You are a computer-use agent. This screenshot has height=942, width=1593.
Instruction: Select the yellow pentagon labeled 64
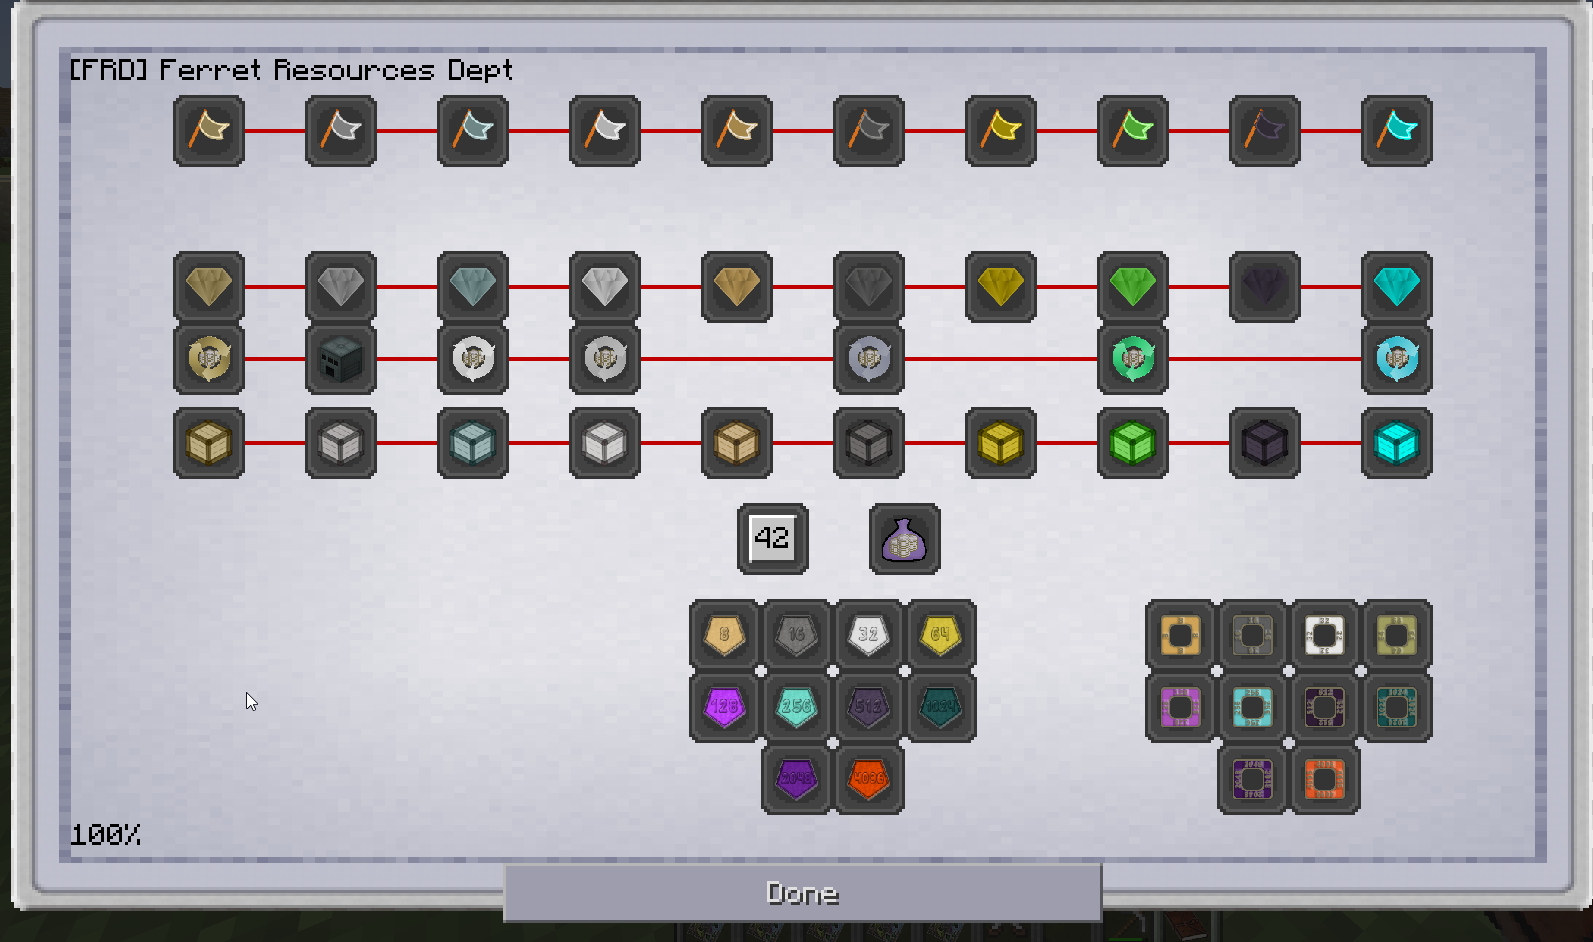(941, 635)
